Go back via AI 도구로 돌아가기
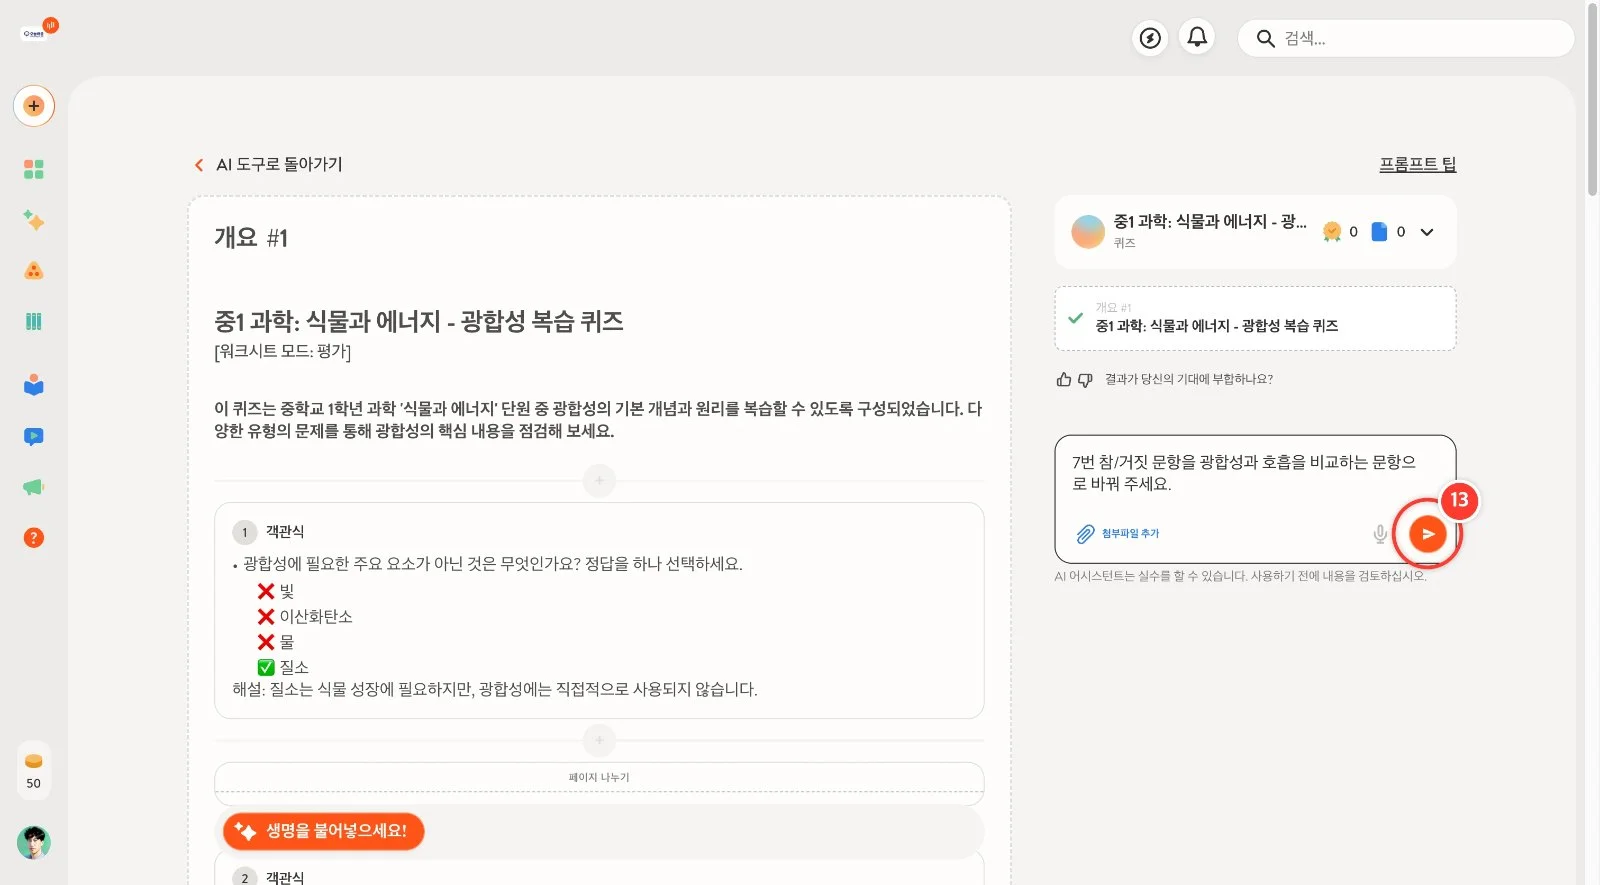 pyautogui.click(x=268, y=165)
